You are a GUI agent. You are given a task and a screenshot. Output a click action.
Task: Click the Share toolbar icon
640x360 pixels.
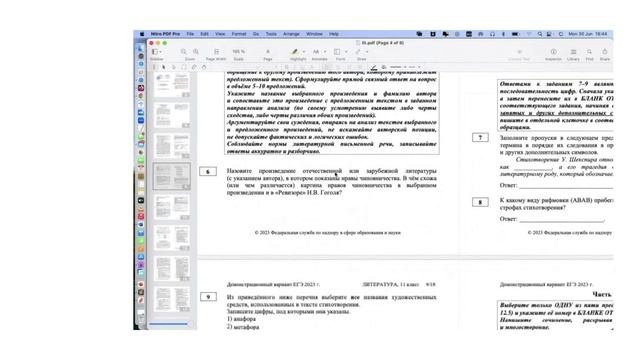pyautogui.click(x=605, y=51)
